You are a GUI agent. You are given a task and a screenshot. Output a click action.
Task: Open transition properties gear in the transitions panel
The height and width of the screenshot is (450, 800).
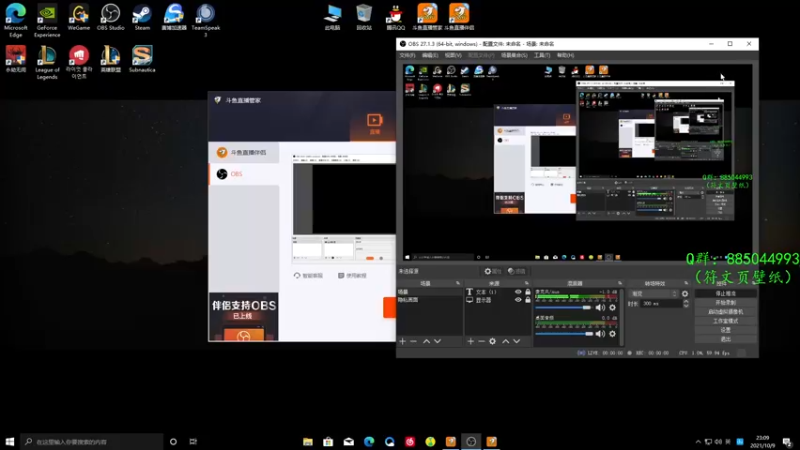685,294
